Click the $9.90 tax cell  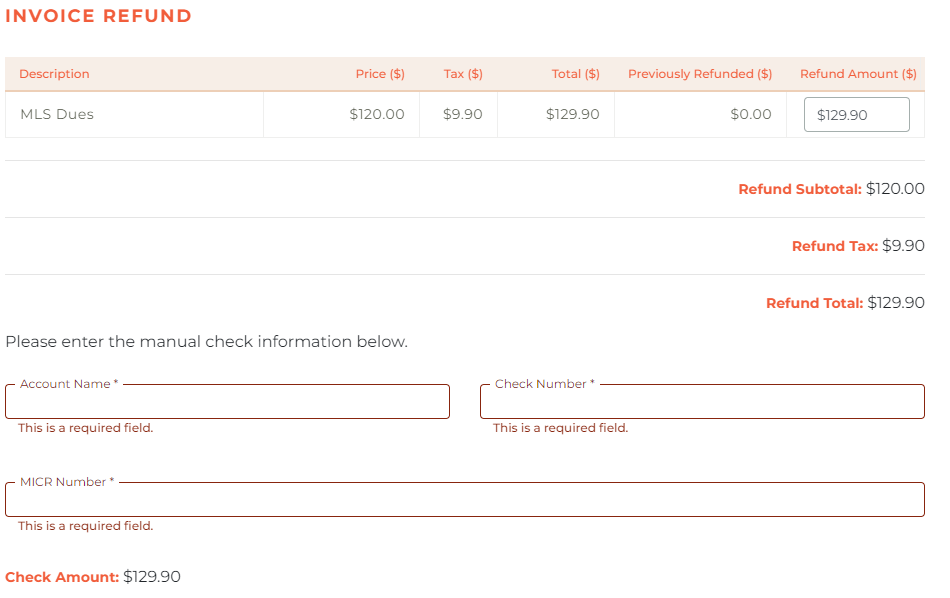(x=462, y=115)
